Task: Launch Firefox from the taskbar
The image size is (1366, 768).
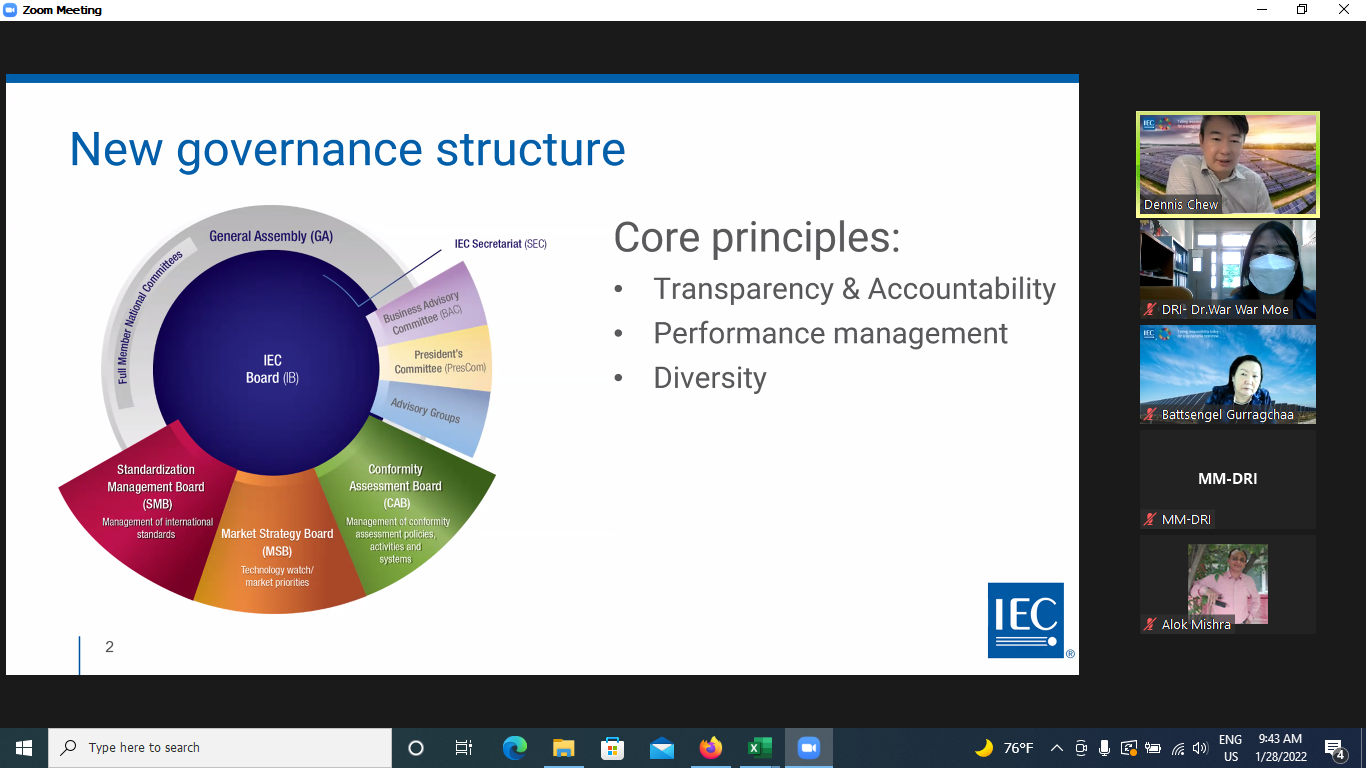Action: pos(710,747)
